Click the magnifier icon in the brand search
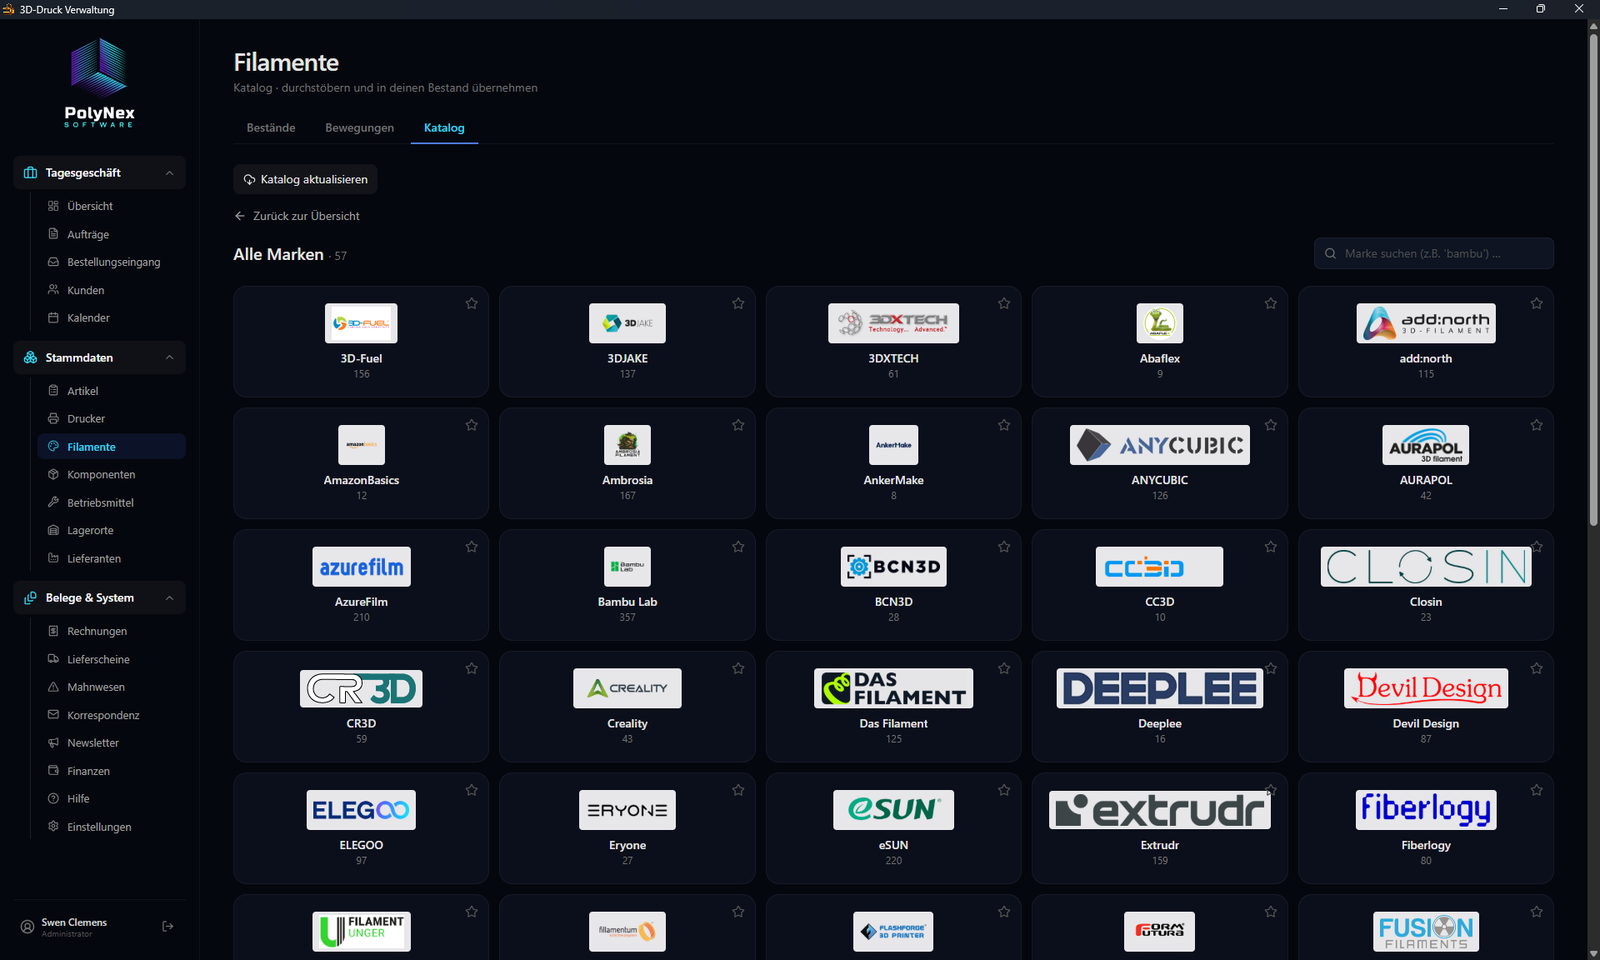The height and width of the screenshot is (960, 1600). coord(1330,254)
